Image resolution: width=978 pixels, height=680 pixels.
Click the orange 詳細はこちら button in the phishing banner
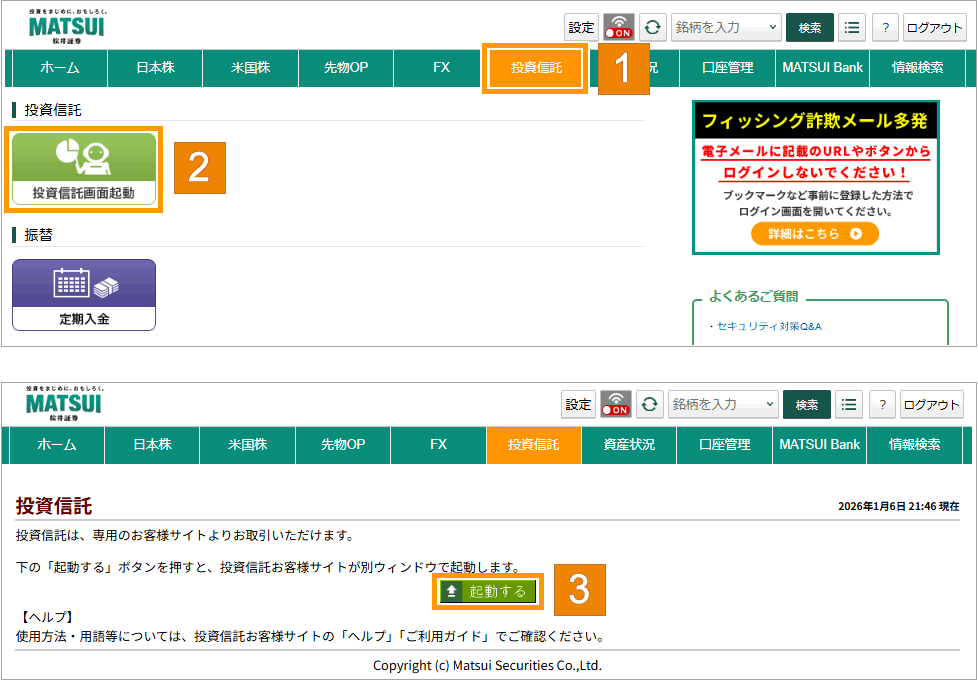point(815,234)
